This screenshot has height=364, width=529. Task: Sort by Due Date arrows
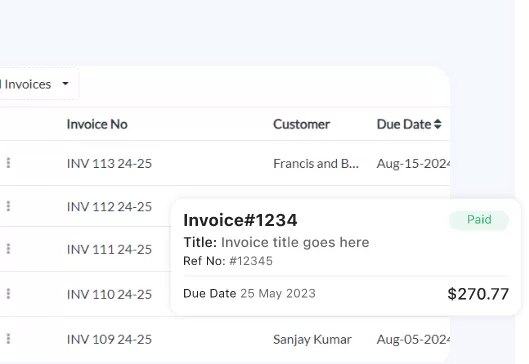[x=438, y=124]
